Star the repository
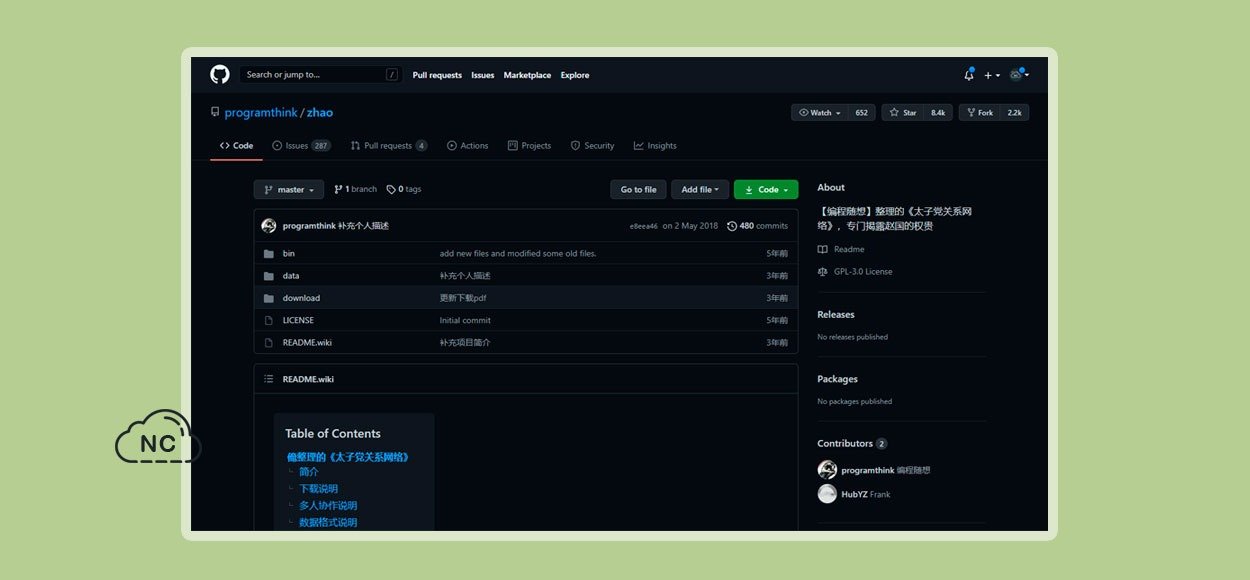The height and width of the screenshot is (580, 1250). point(902,113)
